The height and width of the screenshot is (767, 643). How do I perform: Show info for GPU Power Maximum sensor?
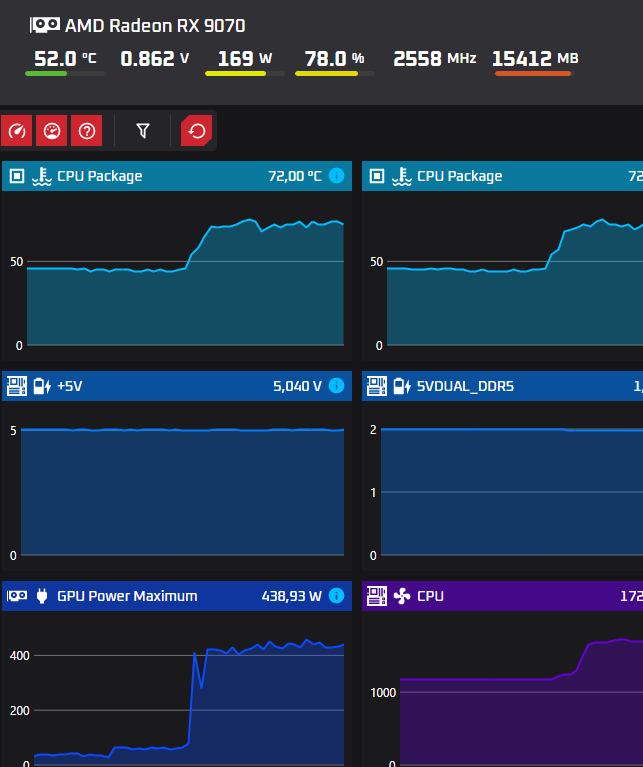(336, 595)
